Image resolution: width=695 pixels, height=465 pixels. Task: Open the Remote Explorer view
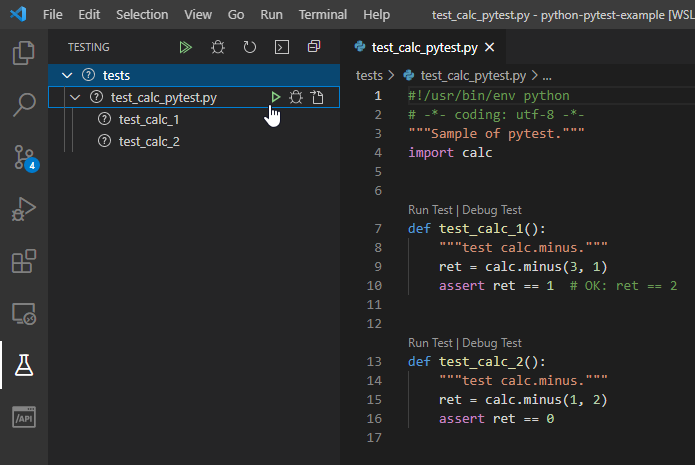click(x=23, y=313)
